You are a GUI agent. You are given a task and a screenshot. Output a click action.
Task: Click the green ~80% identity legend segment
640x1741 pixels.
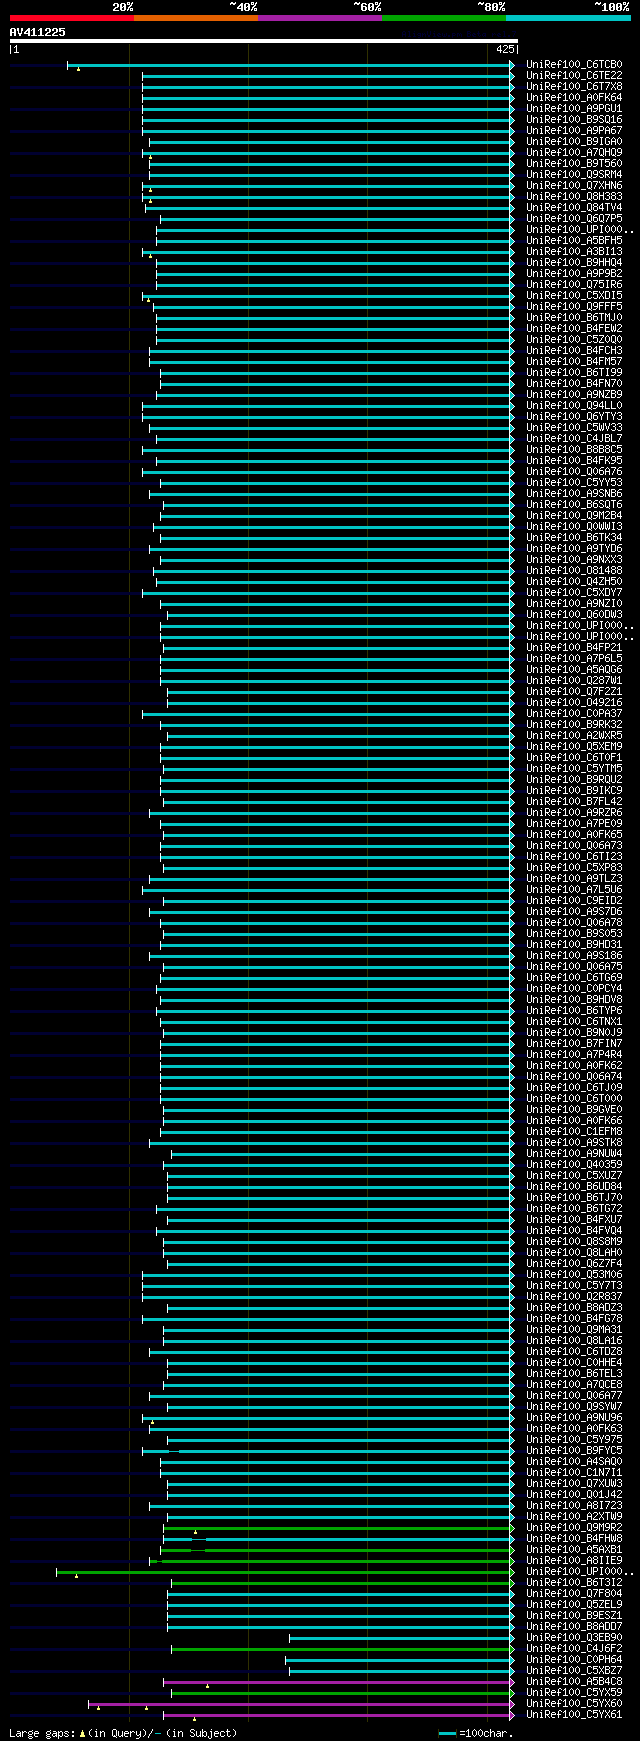coord(444,18)
